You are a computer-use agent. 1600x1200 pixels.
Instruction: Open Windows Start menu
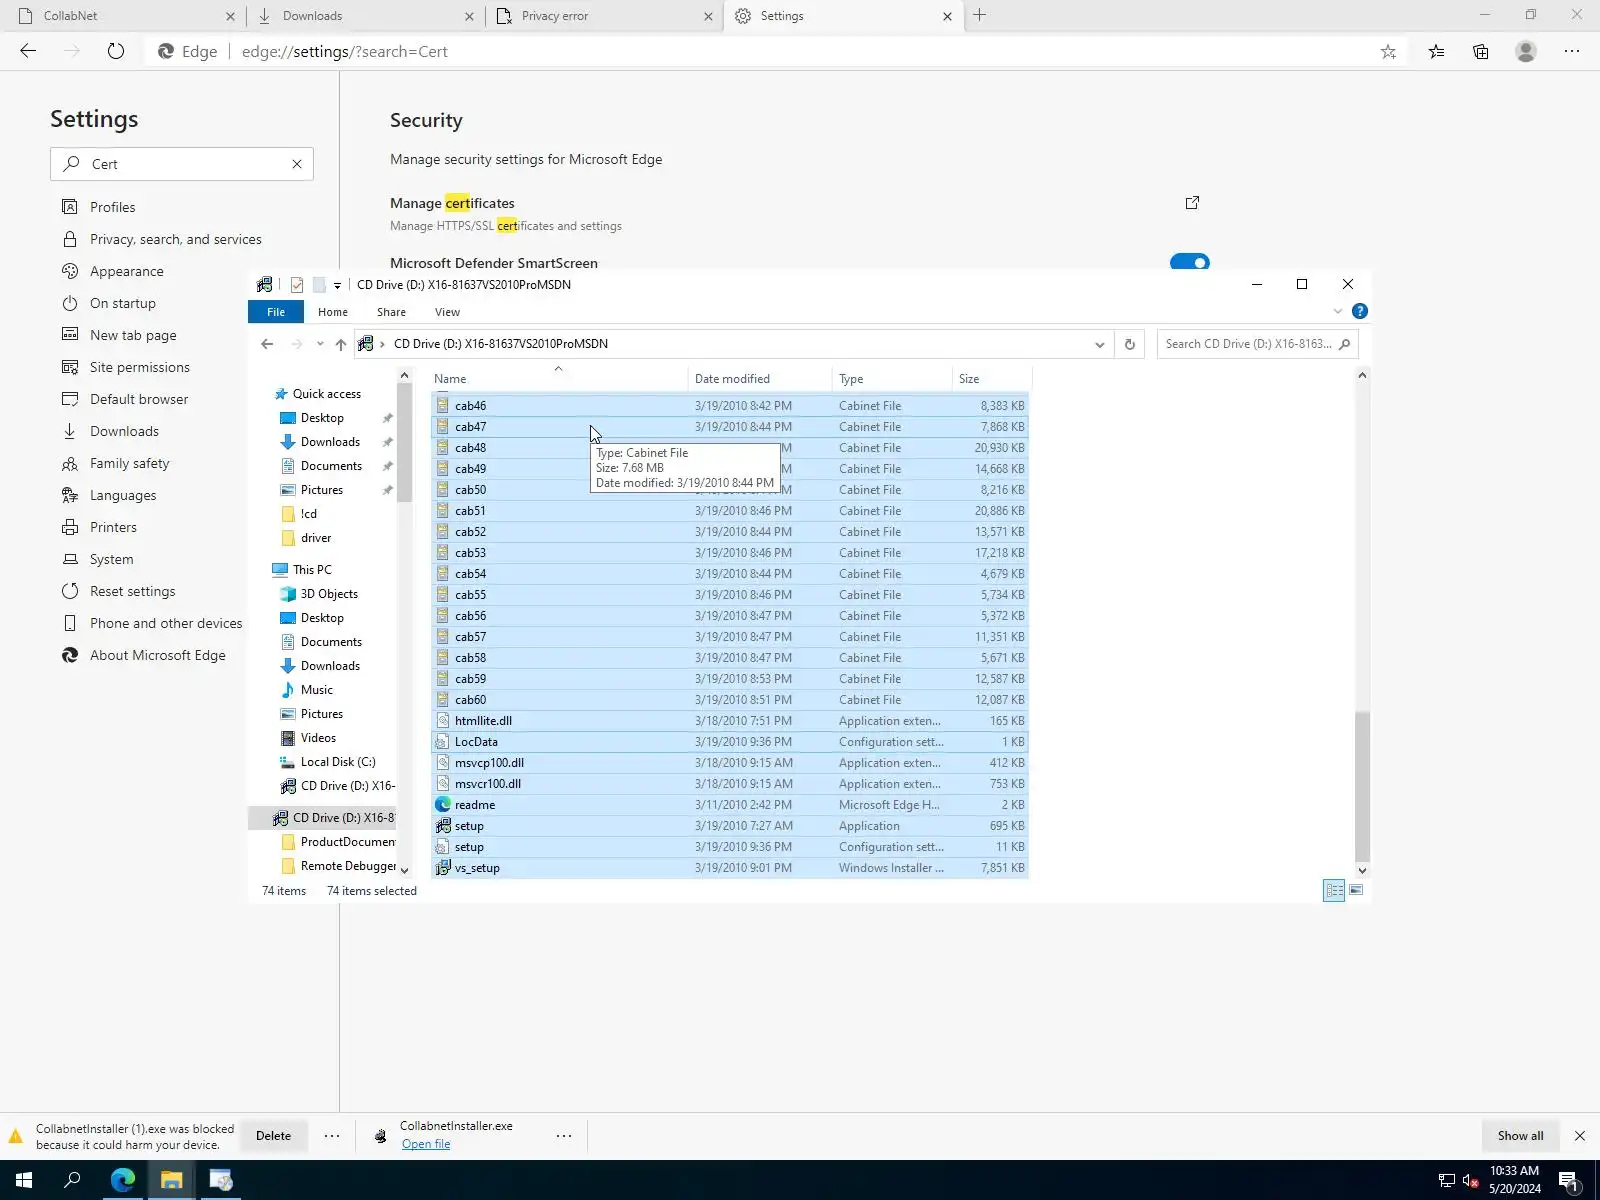coord(24,1180)
